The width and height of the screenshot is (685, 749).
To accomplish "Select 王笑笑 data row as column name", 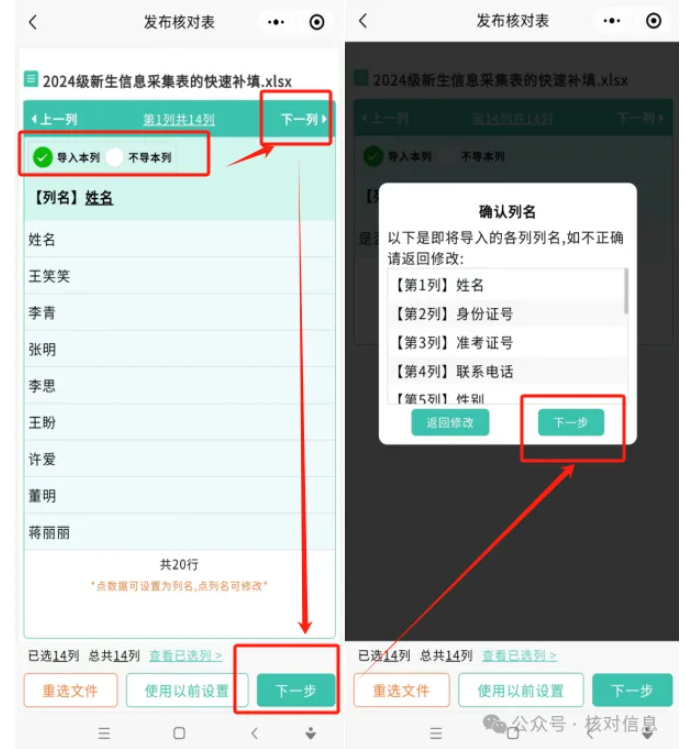I will pyautogui.click(x=180, y=276).
